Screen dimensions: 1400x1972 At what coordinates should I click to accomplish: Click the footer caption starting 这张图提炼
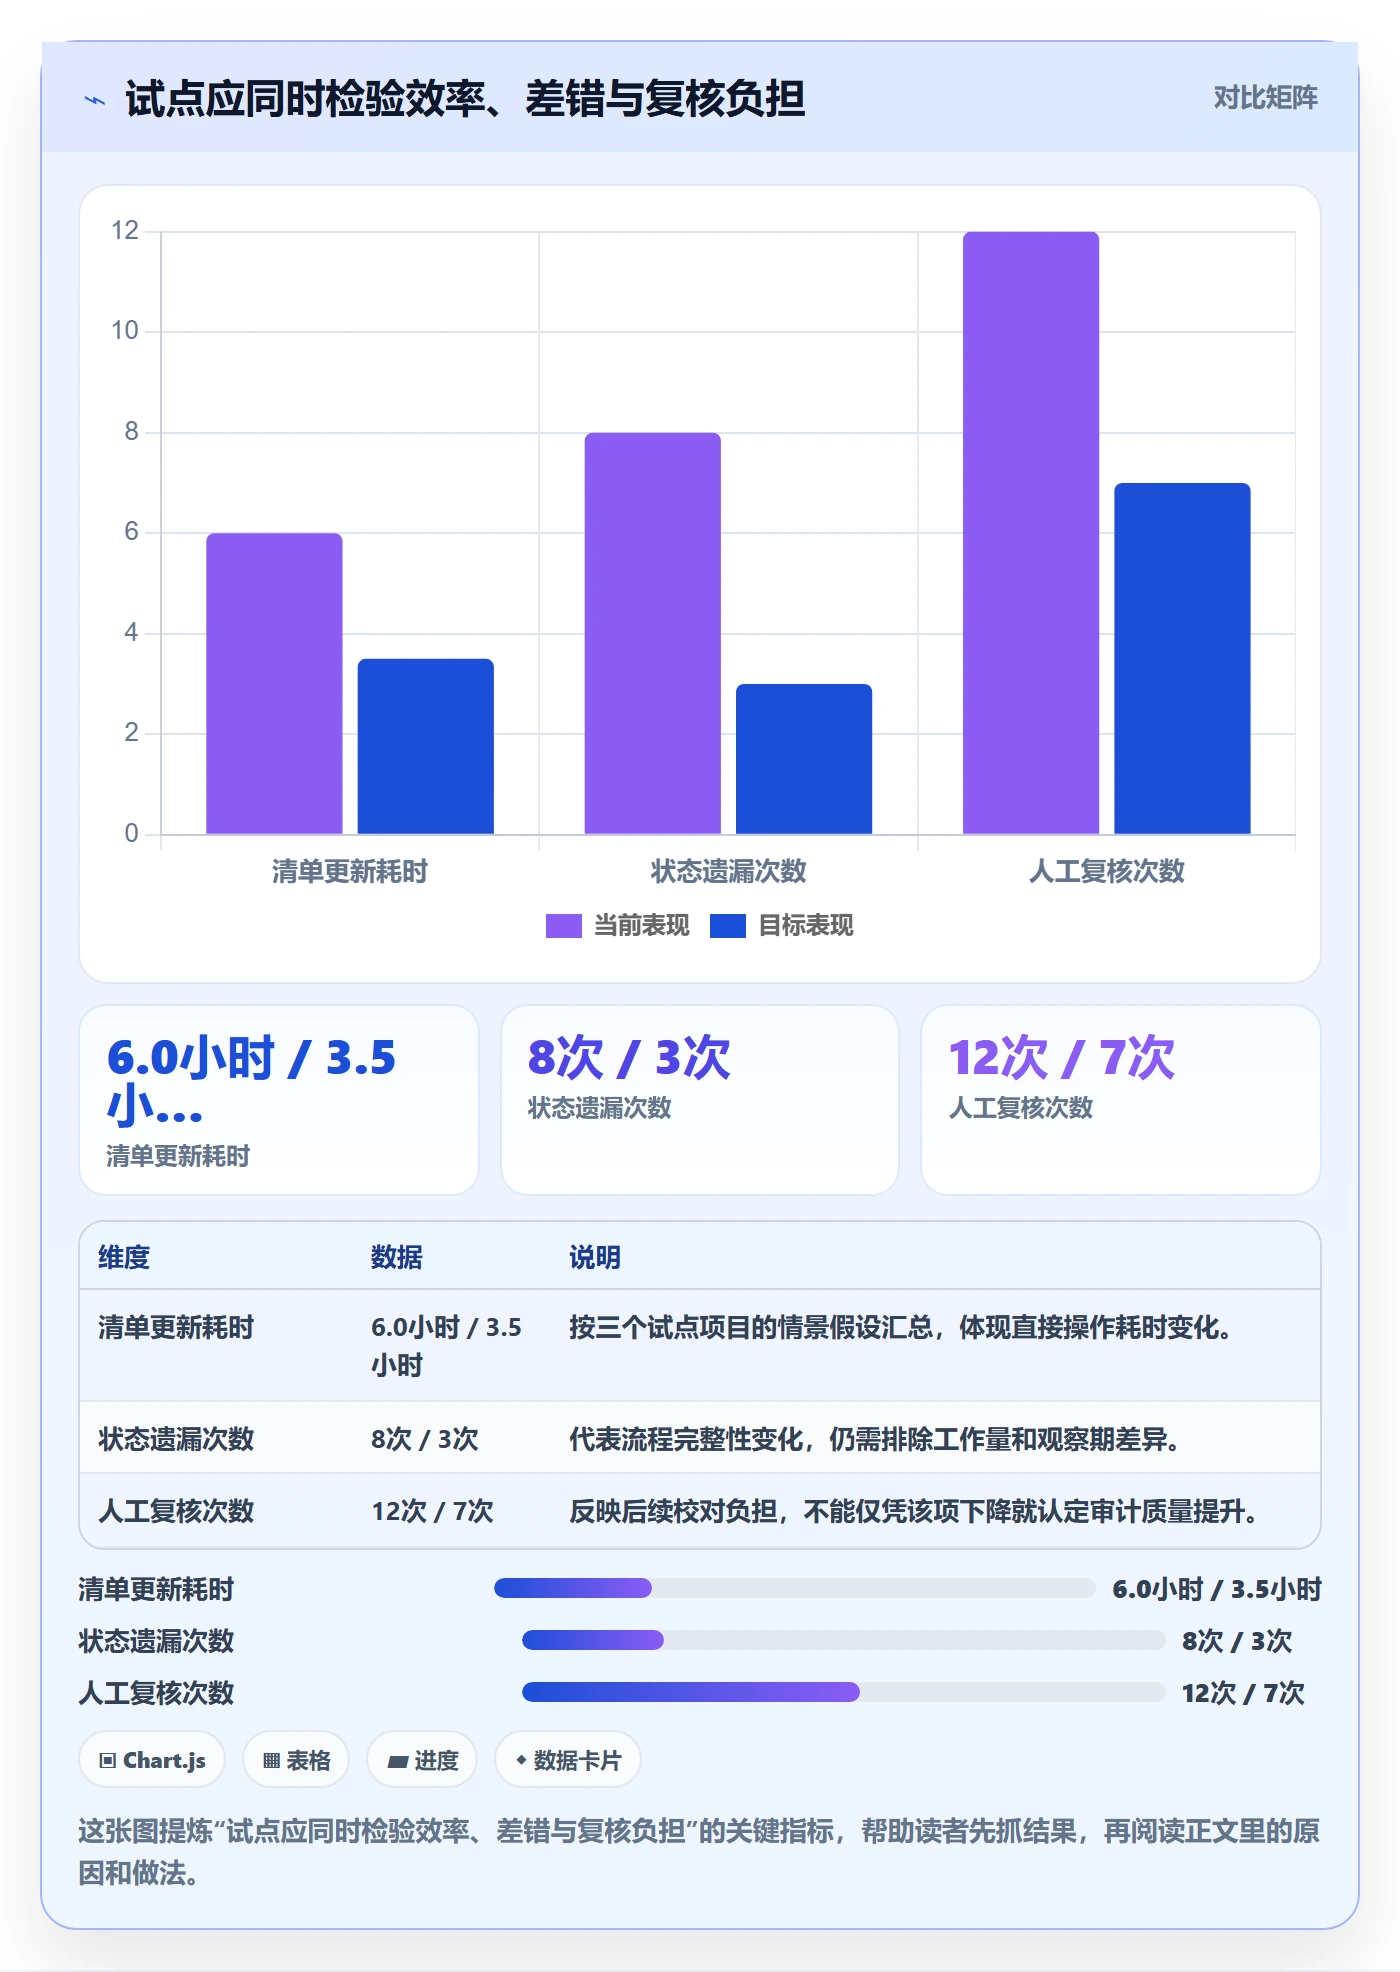[x=699, y=1852]
